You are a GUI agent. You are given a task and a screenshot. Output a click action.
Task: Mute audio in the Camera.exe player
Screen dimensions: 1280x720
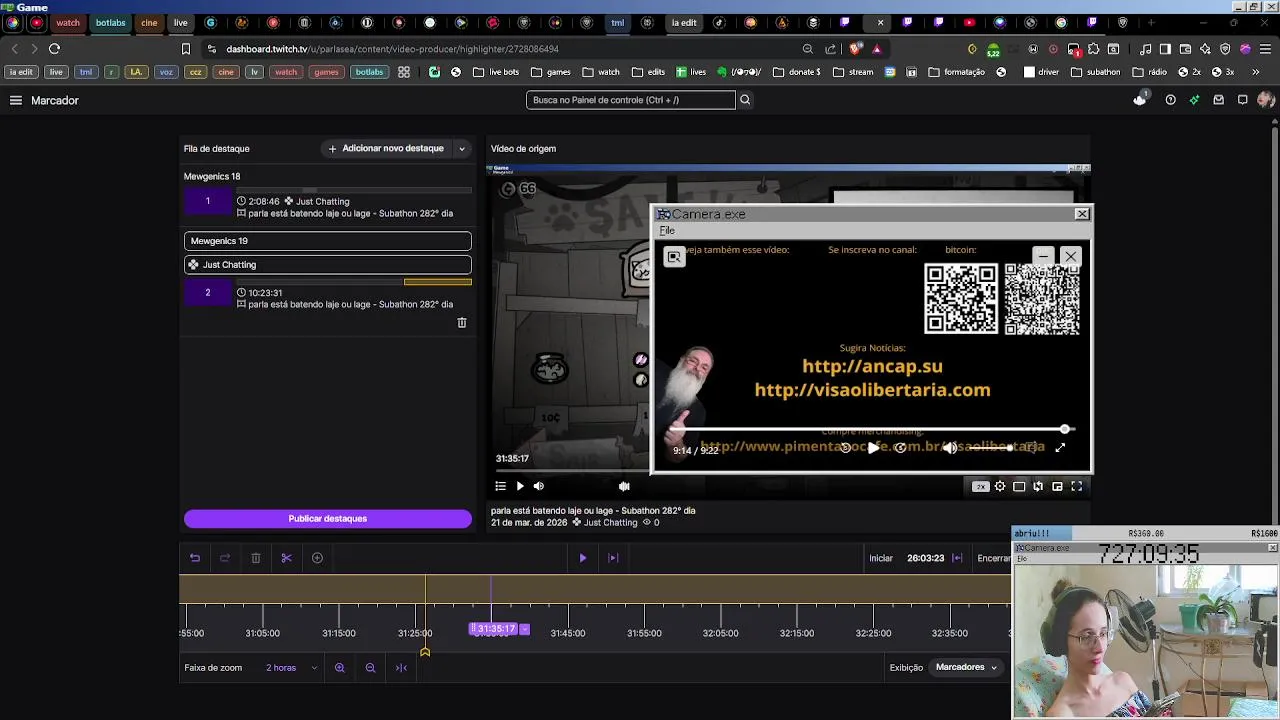click(x=950, y=448)
